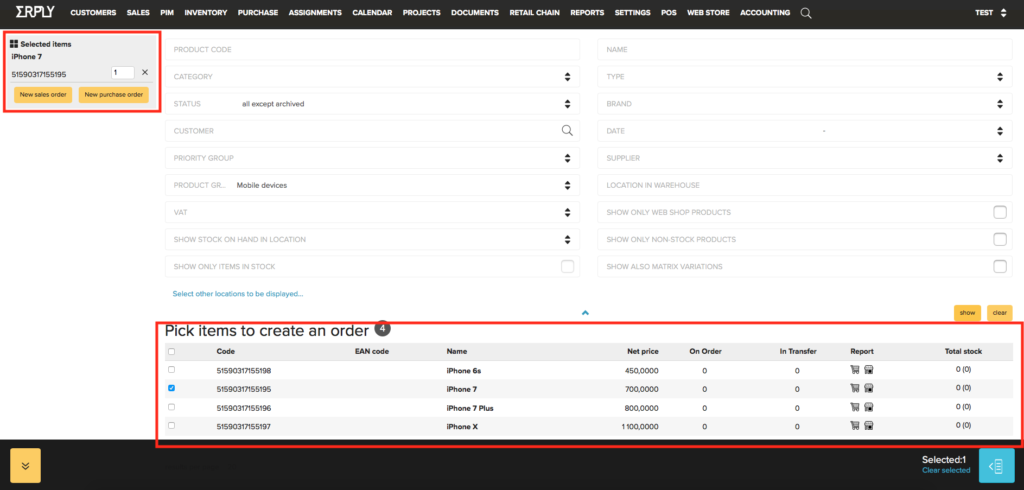Open the Type dropdown
The width and height of the screenshot is (1024, 490).
pyautogui.click(x=805, y=76)
